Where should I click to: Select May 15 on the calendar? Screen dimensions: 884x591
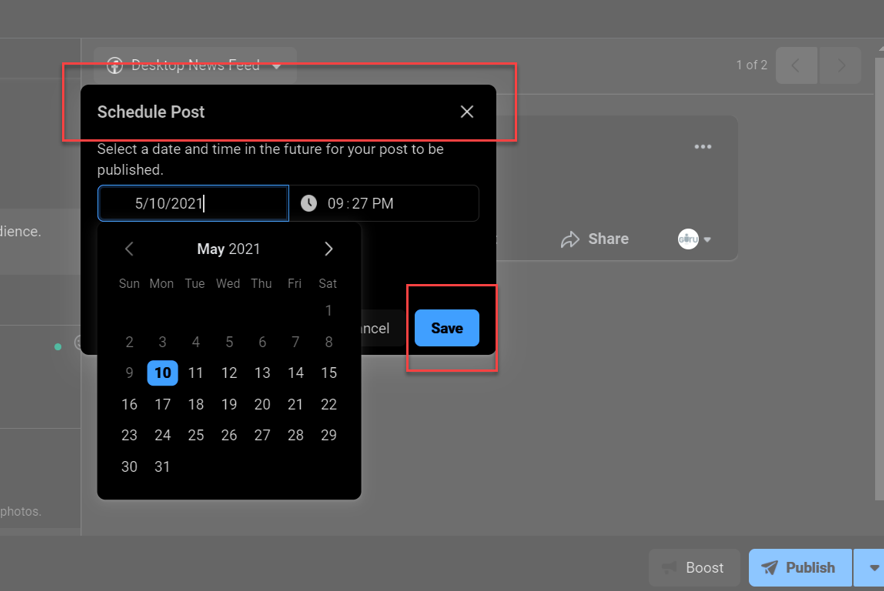tap(328, 373)
